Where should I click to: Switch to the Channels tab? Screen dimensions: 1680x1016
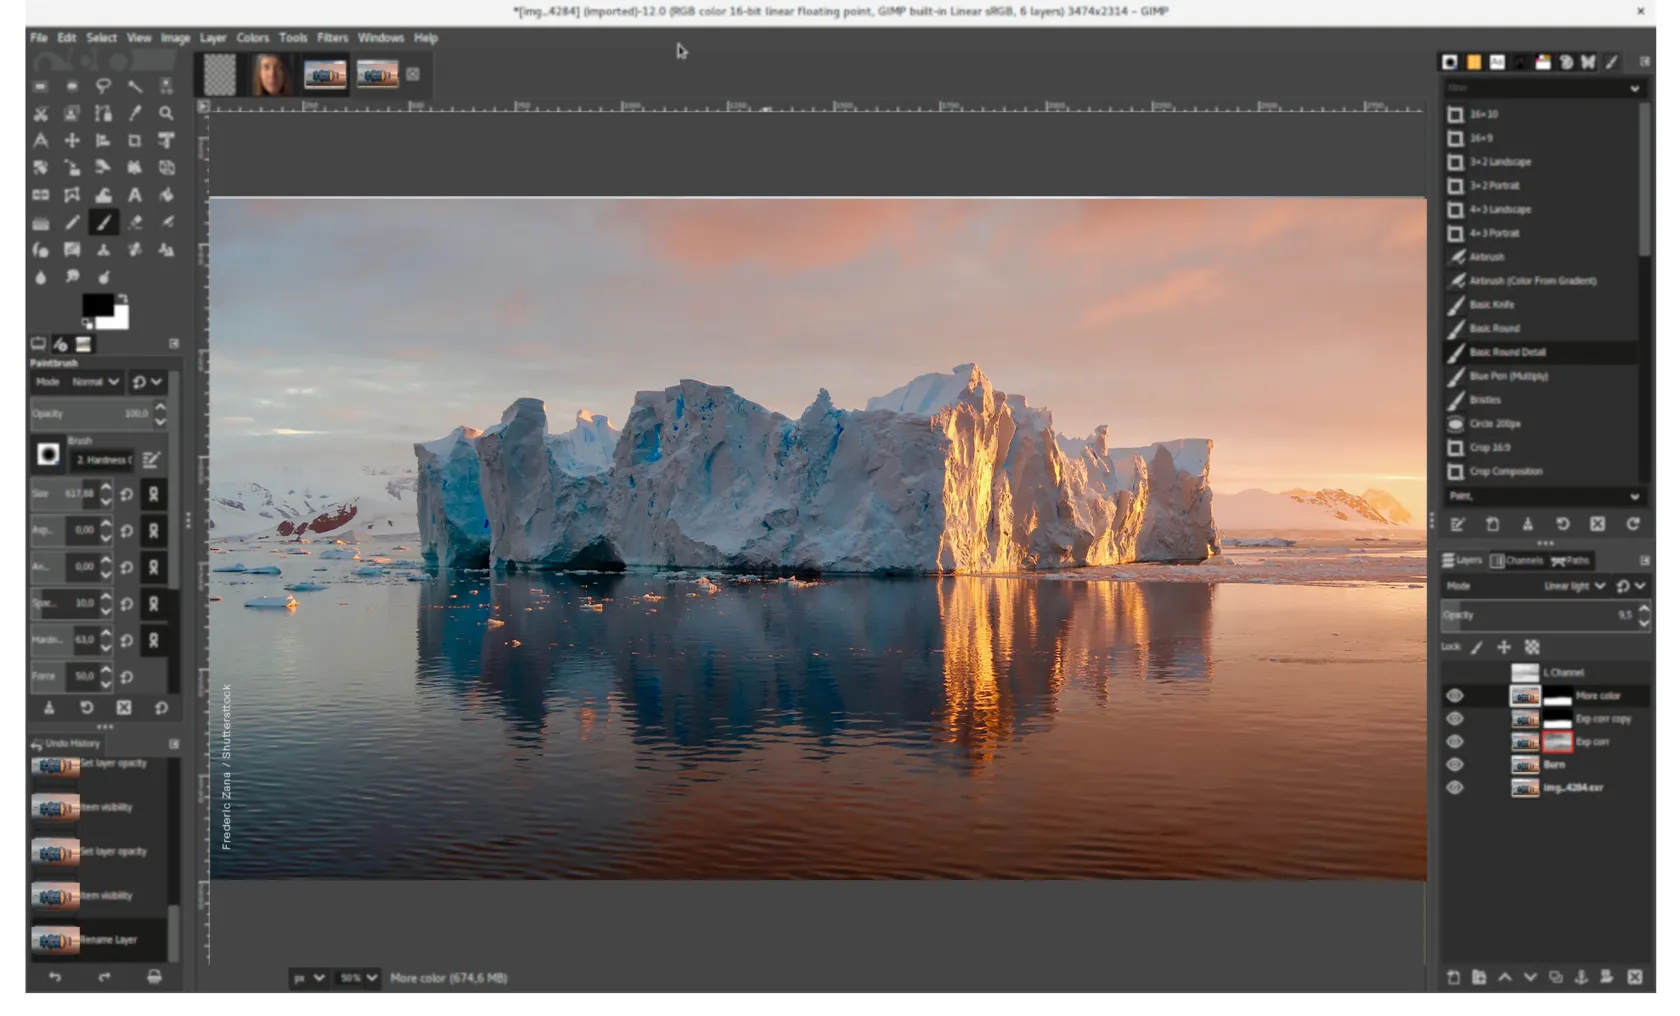1517,561
